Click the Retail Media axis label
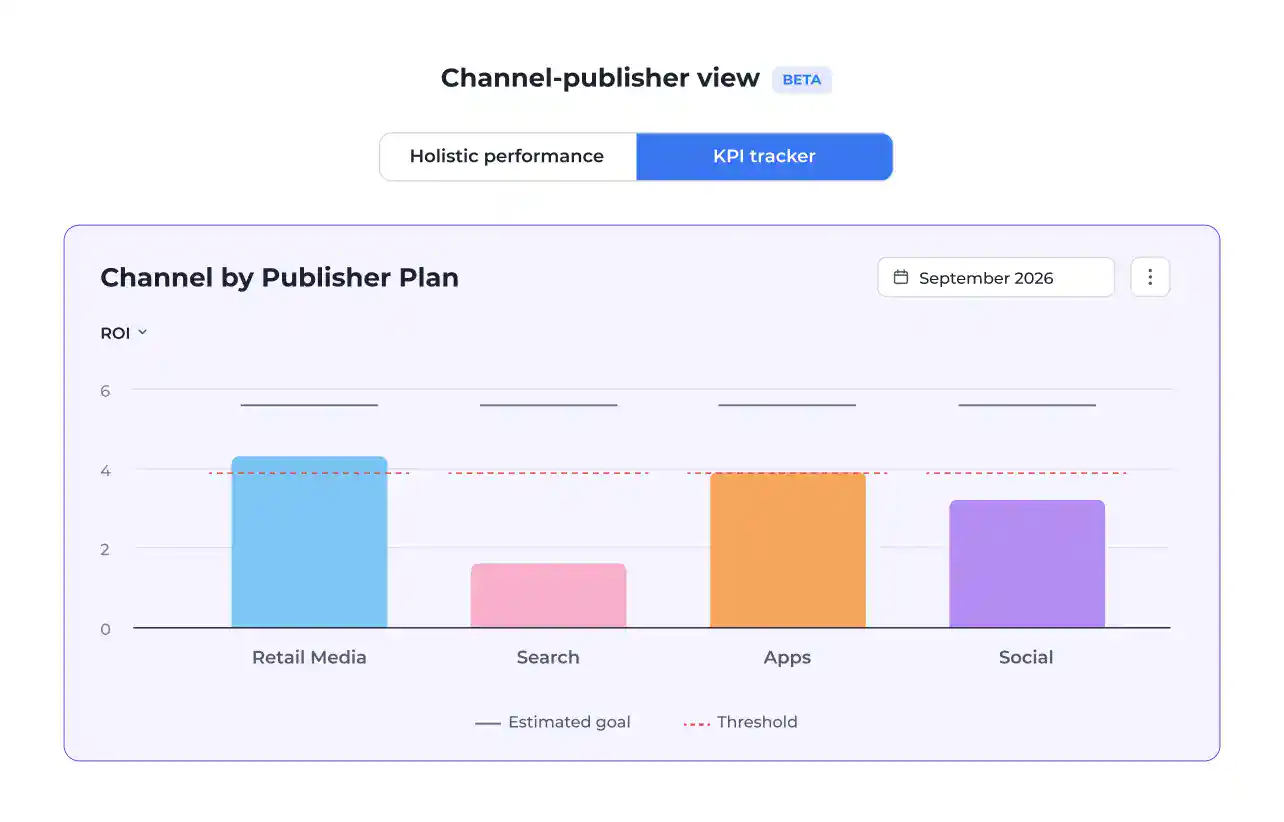Screen dimensions: 1284x822 coord(309,657)
